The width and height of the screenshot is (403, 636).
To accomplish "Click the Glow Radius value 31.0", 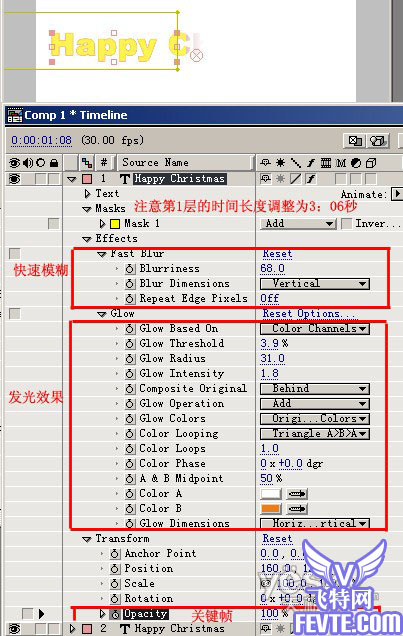I will [272, 359].
